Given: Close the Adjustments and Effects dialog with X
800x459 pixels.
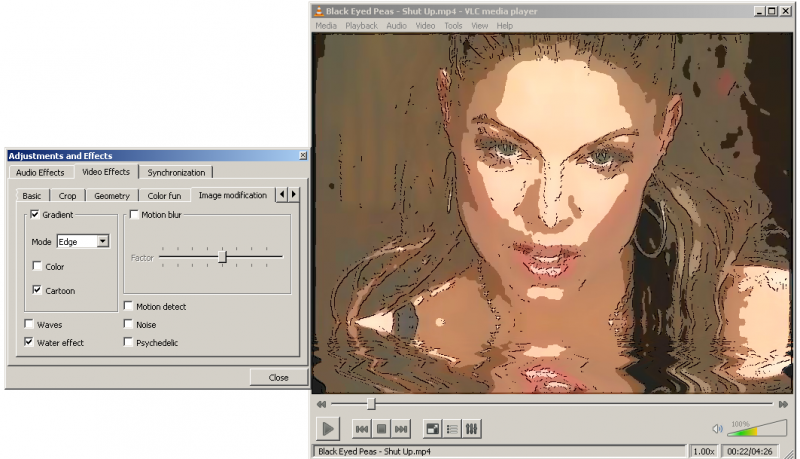Looking at the screenshot, I should (303, 156).
